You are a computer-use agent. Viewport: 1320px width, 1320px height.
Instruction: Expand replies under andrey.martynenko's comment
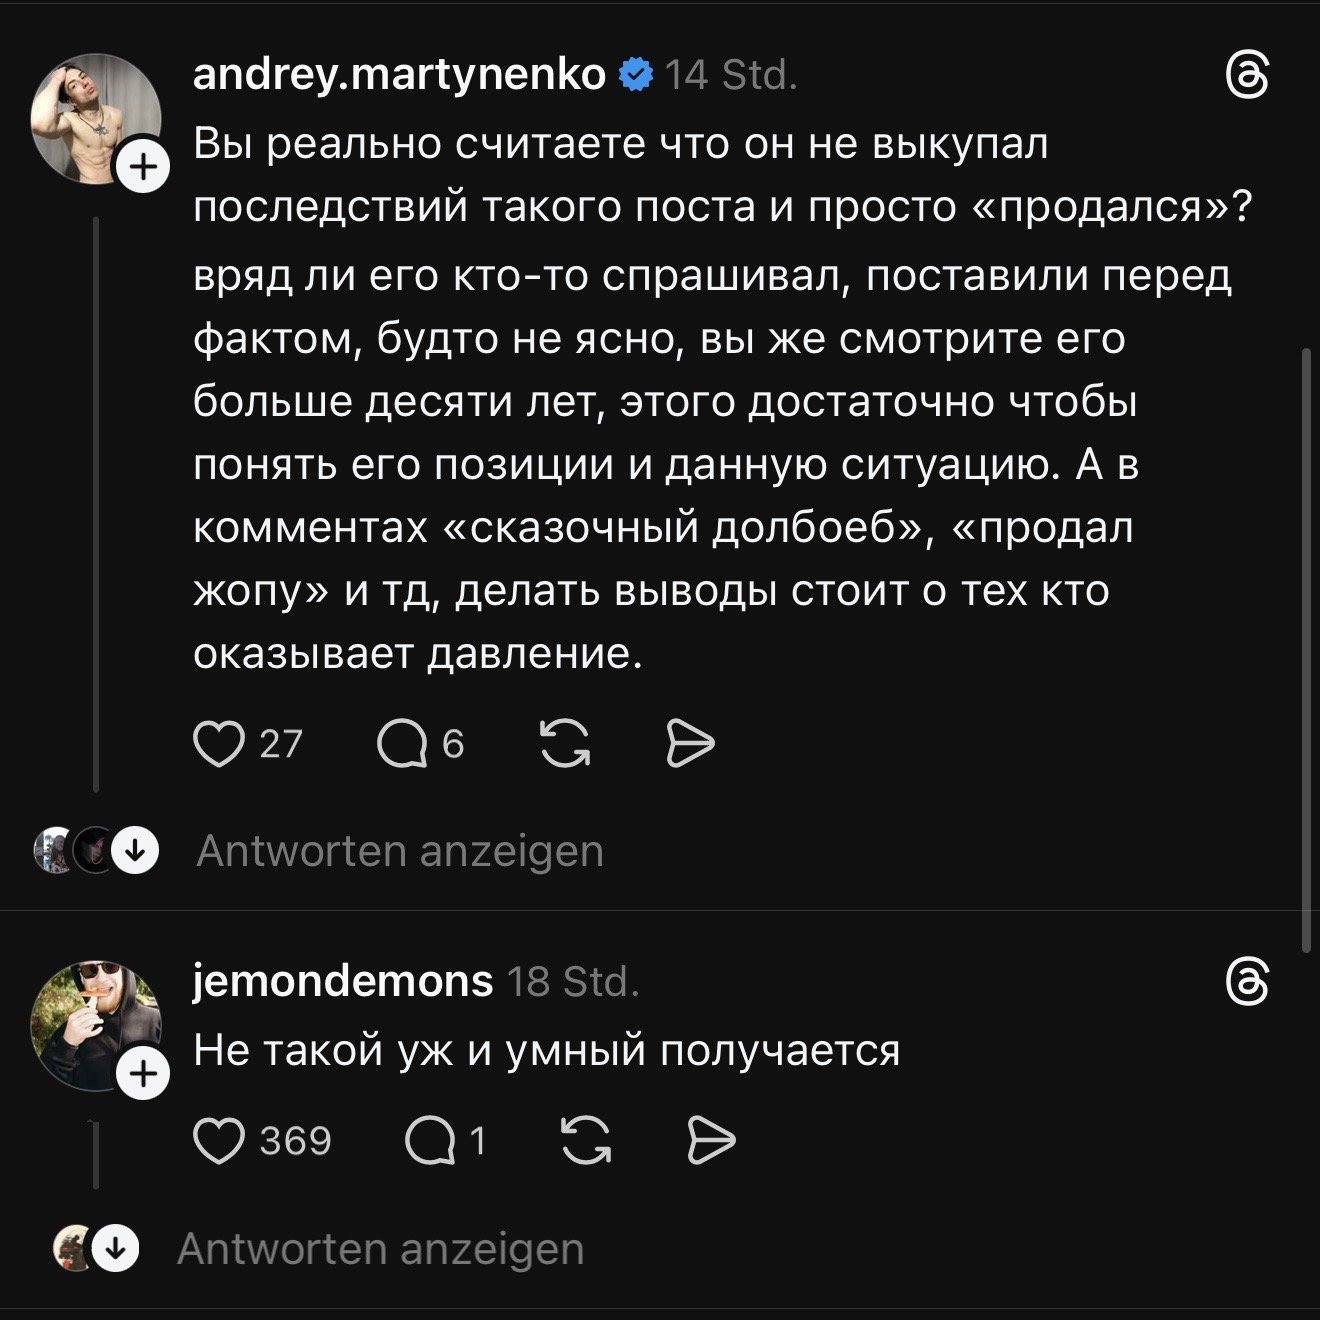400,852
